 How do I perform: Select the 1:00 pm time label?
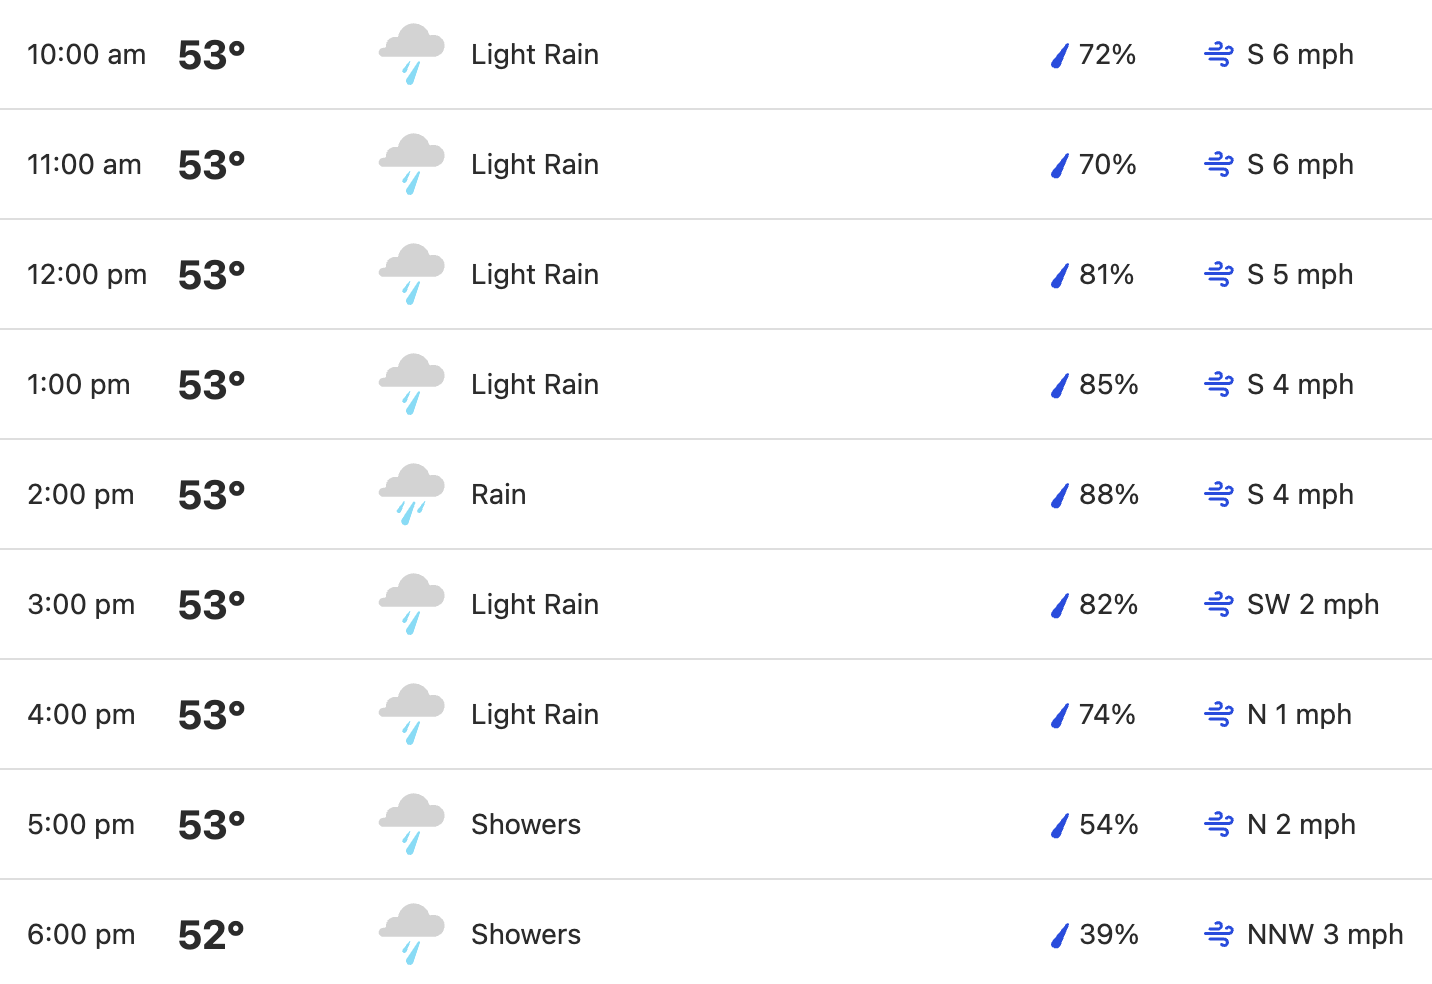[x=79, y=385]
